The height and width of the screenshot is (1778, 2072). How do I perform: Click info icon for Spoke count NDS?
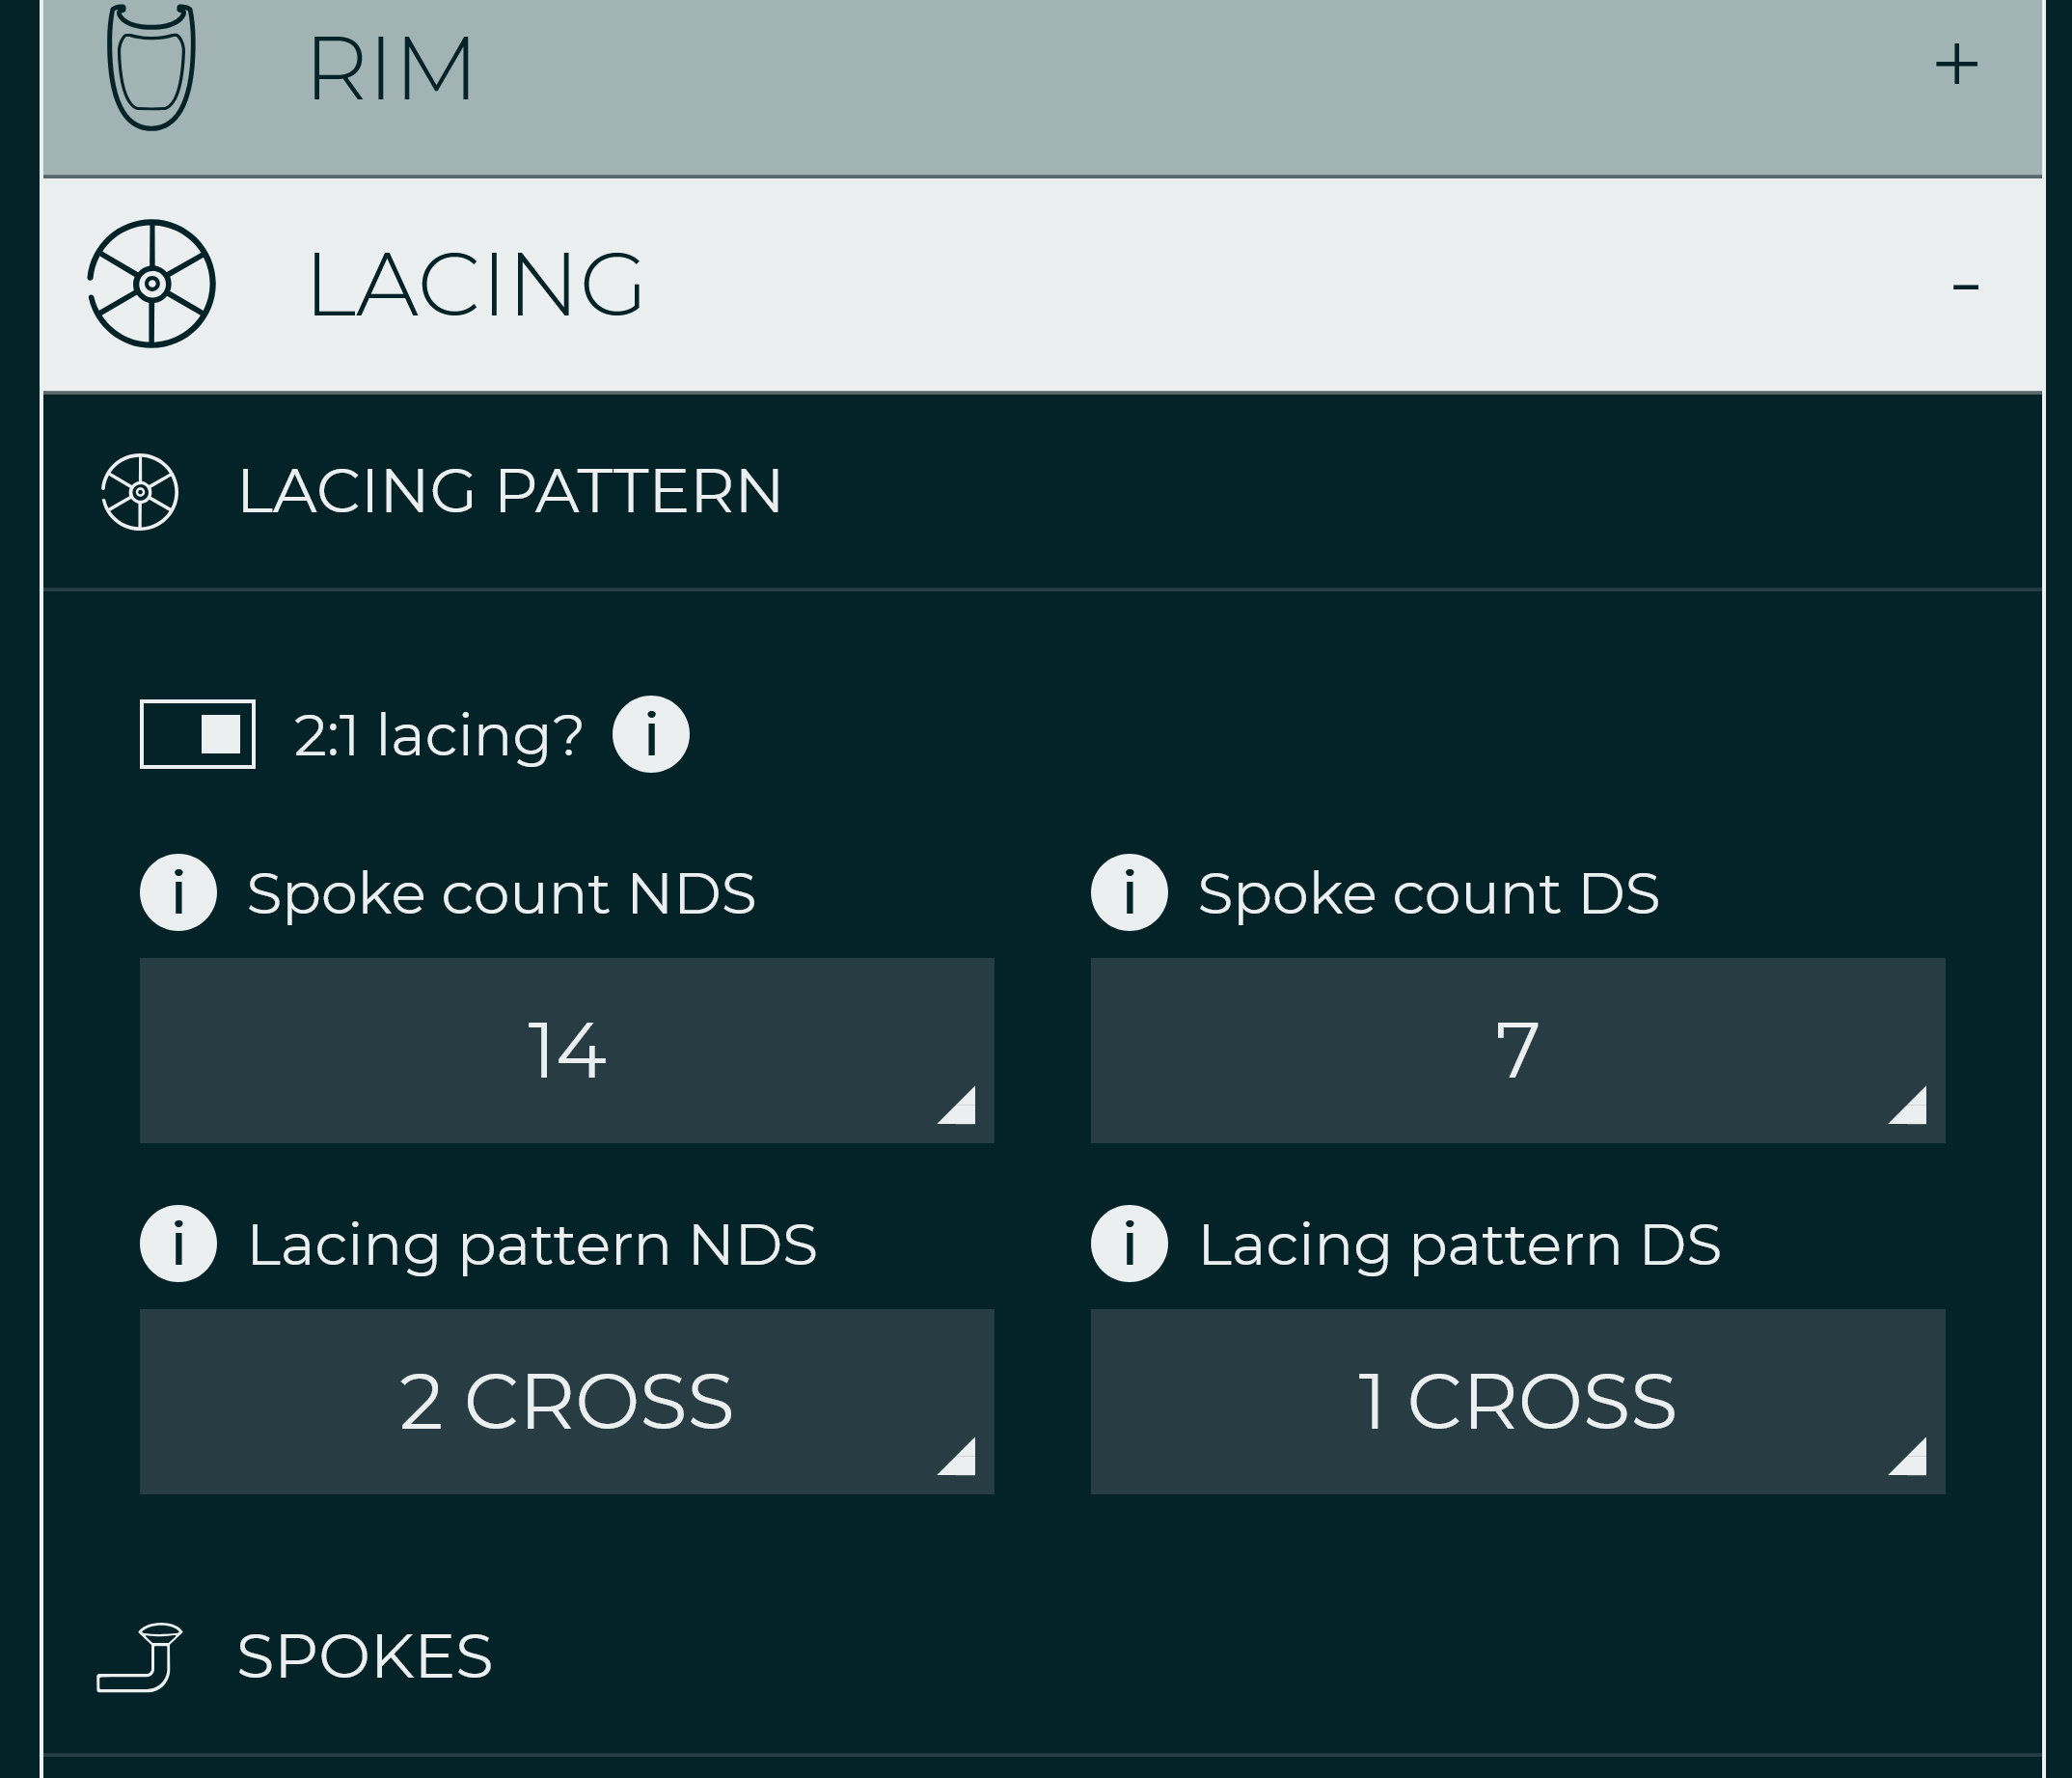[x=178, y=893]
